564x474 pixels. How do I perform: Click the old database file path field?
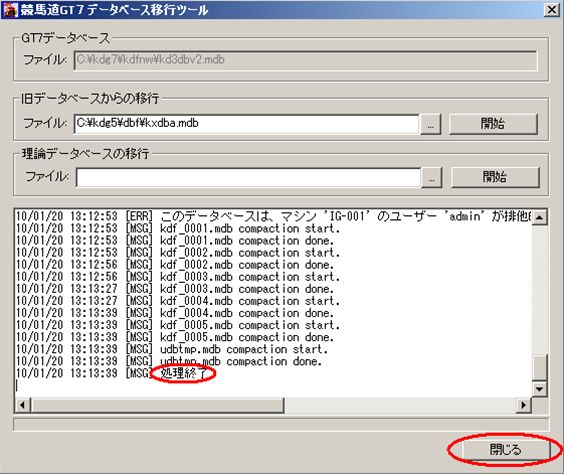pos(246,124)
